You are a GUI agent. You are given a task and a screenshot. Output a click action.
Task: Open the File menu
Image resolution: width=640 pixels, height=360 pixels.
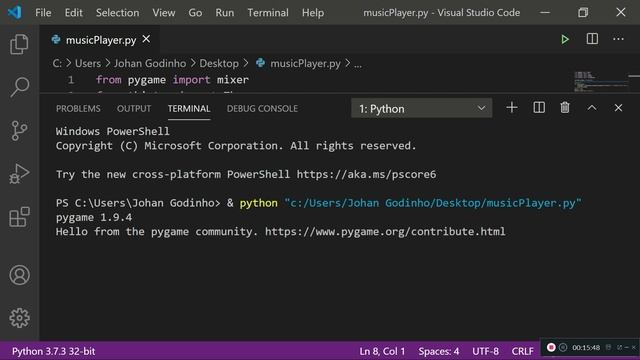tap(43, 13)
